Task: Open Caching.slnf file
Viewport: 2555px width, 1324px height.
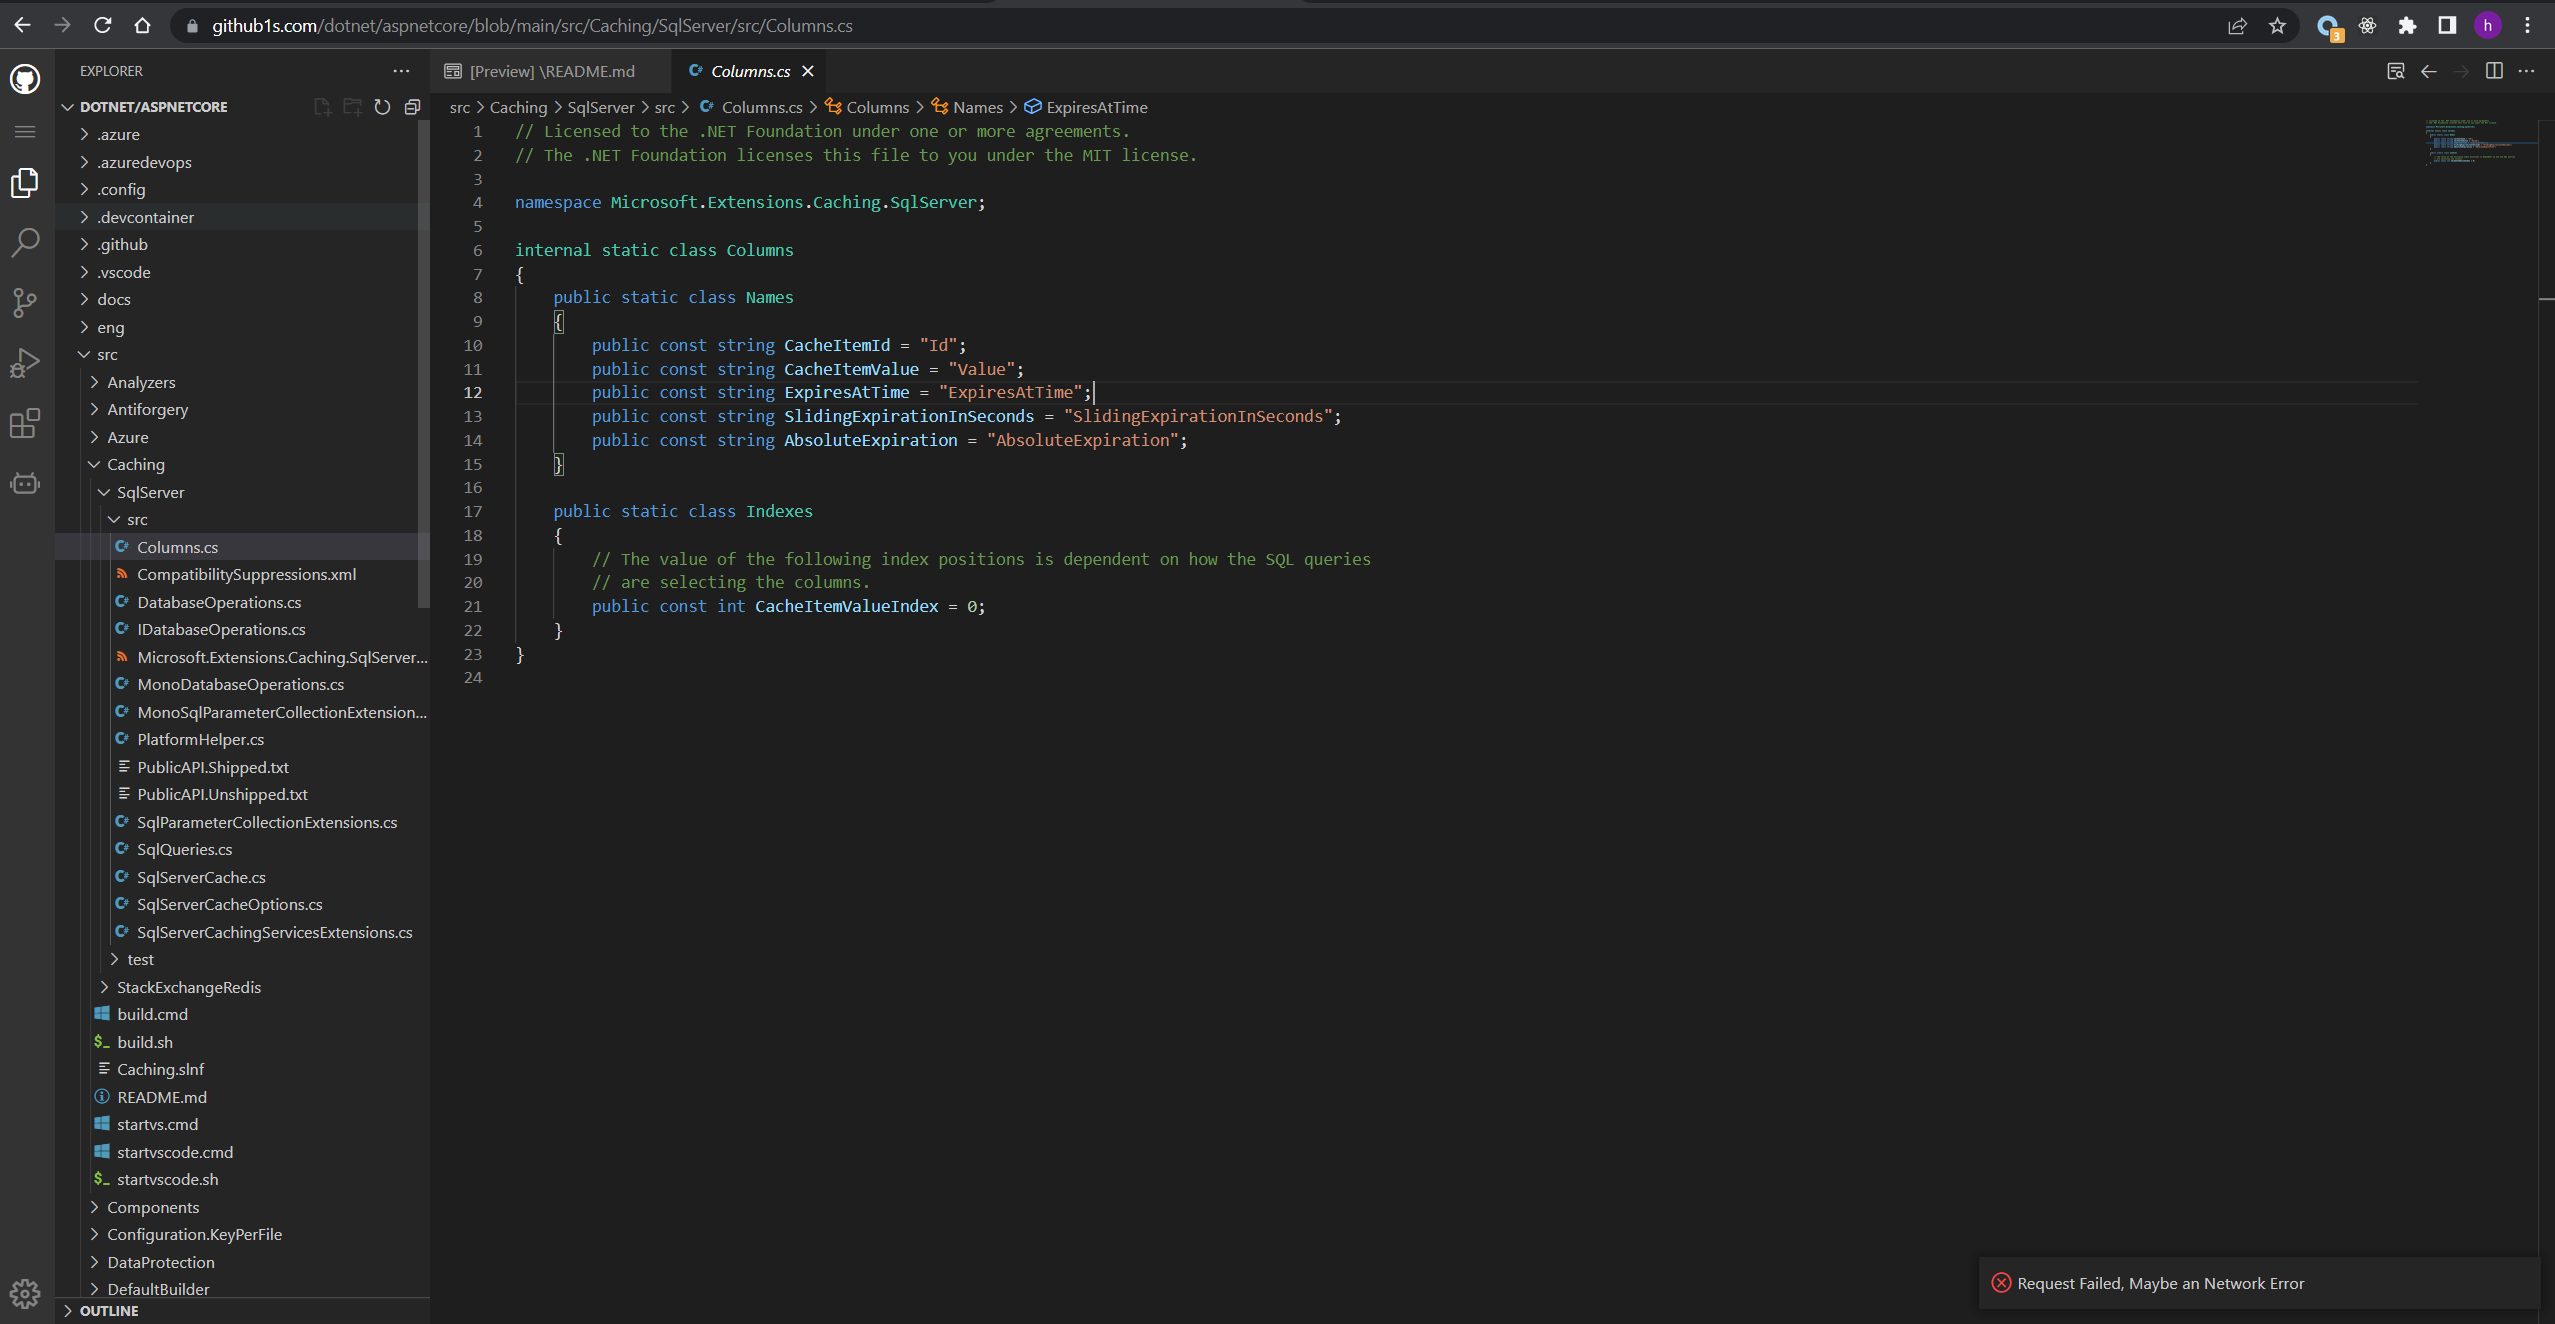Action: [x=242, y=1069]
